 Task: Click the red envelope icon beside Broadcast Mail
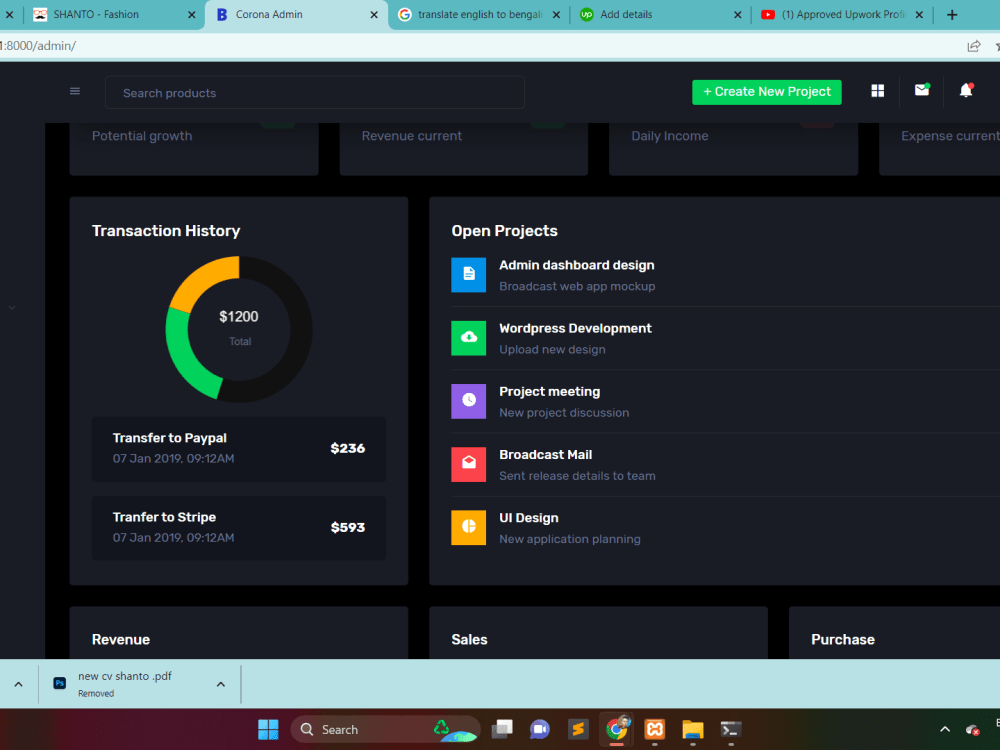(469, 464)
